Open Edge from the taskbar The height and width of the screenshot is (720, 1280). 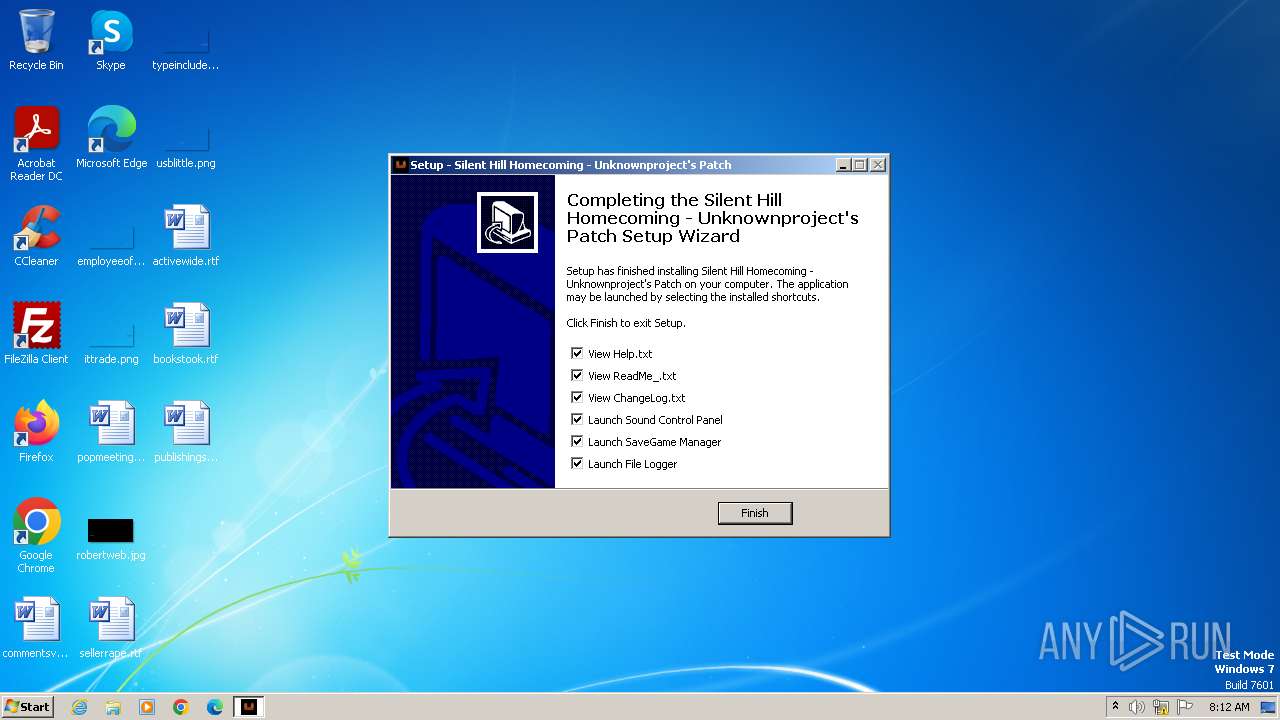pos(215,707)
